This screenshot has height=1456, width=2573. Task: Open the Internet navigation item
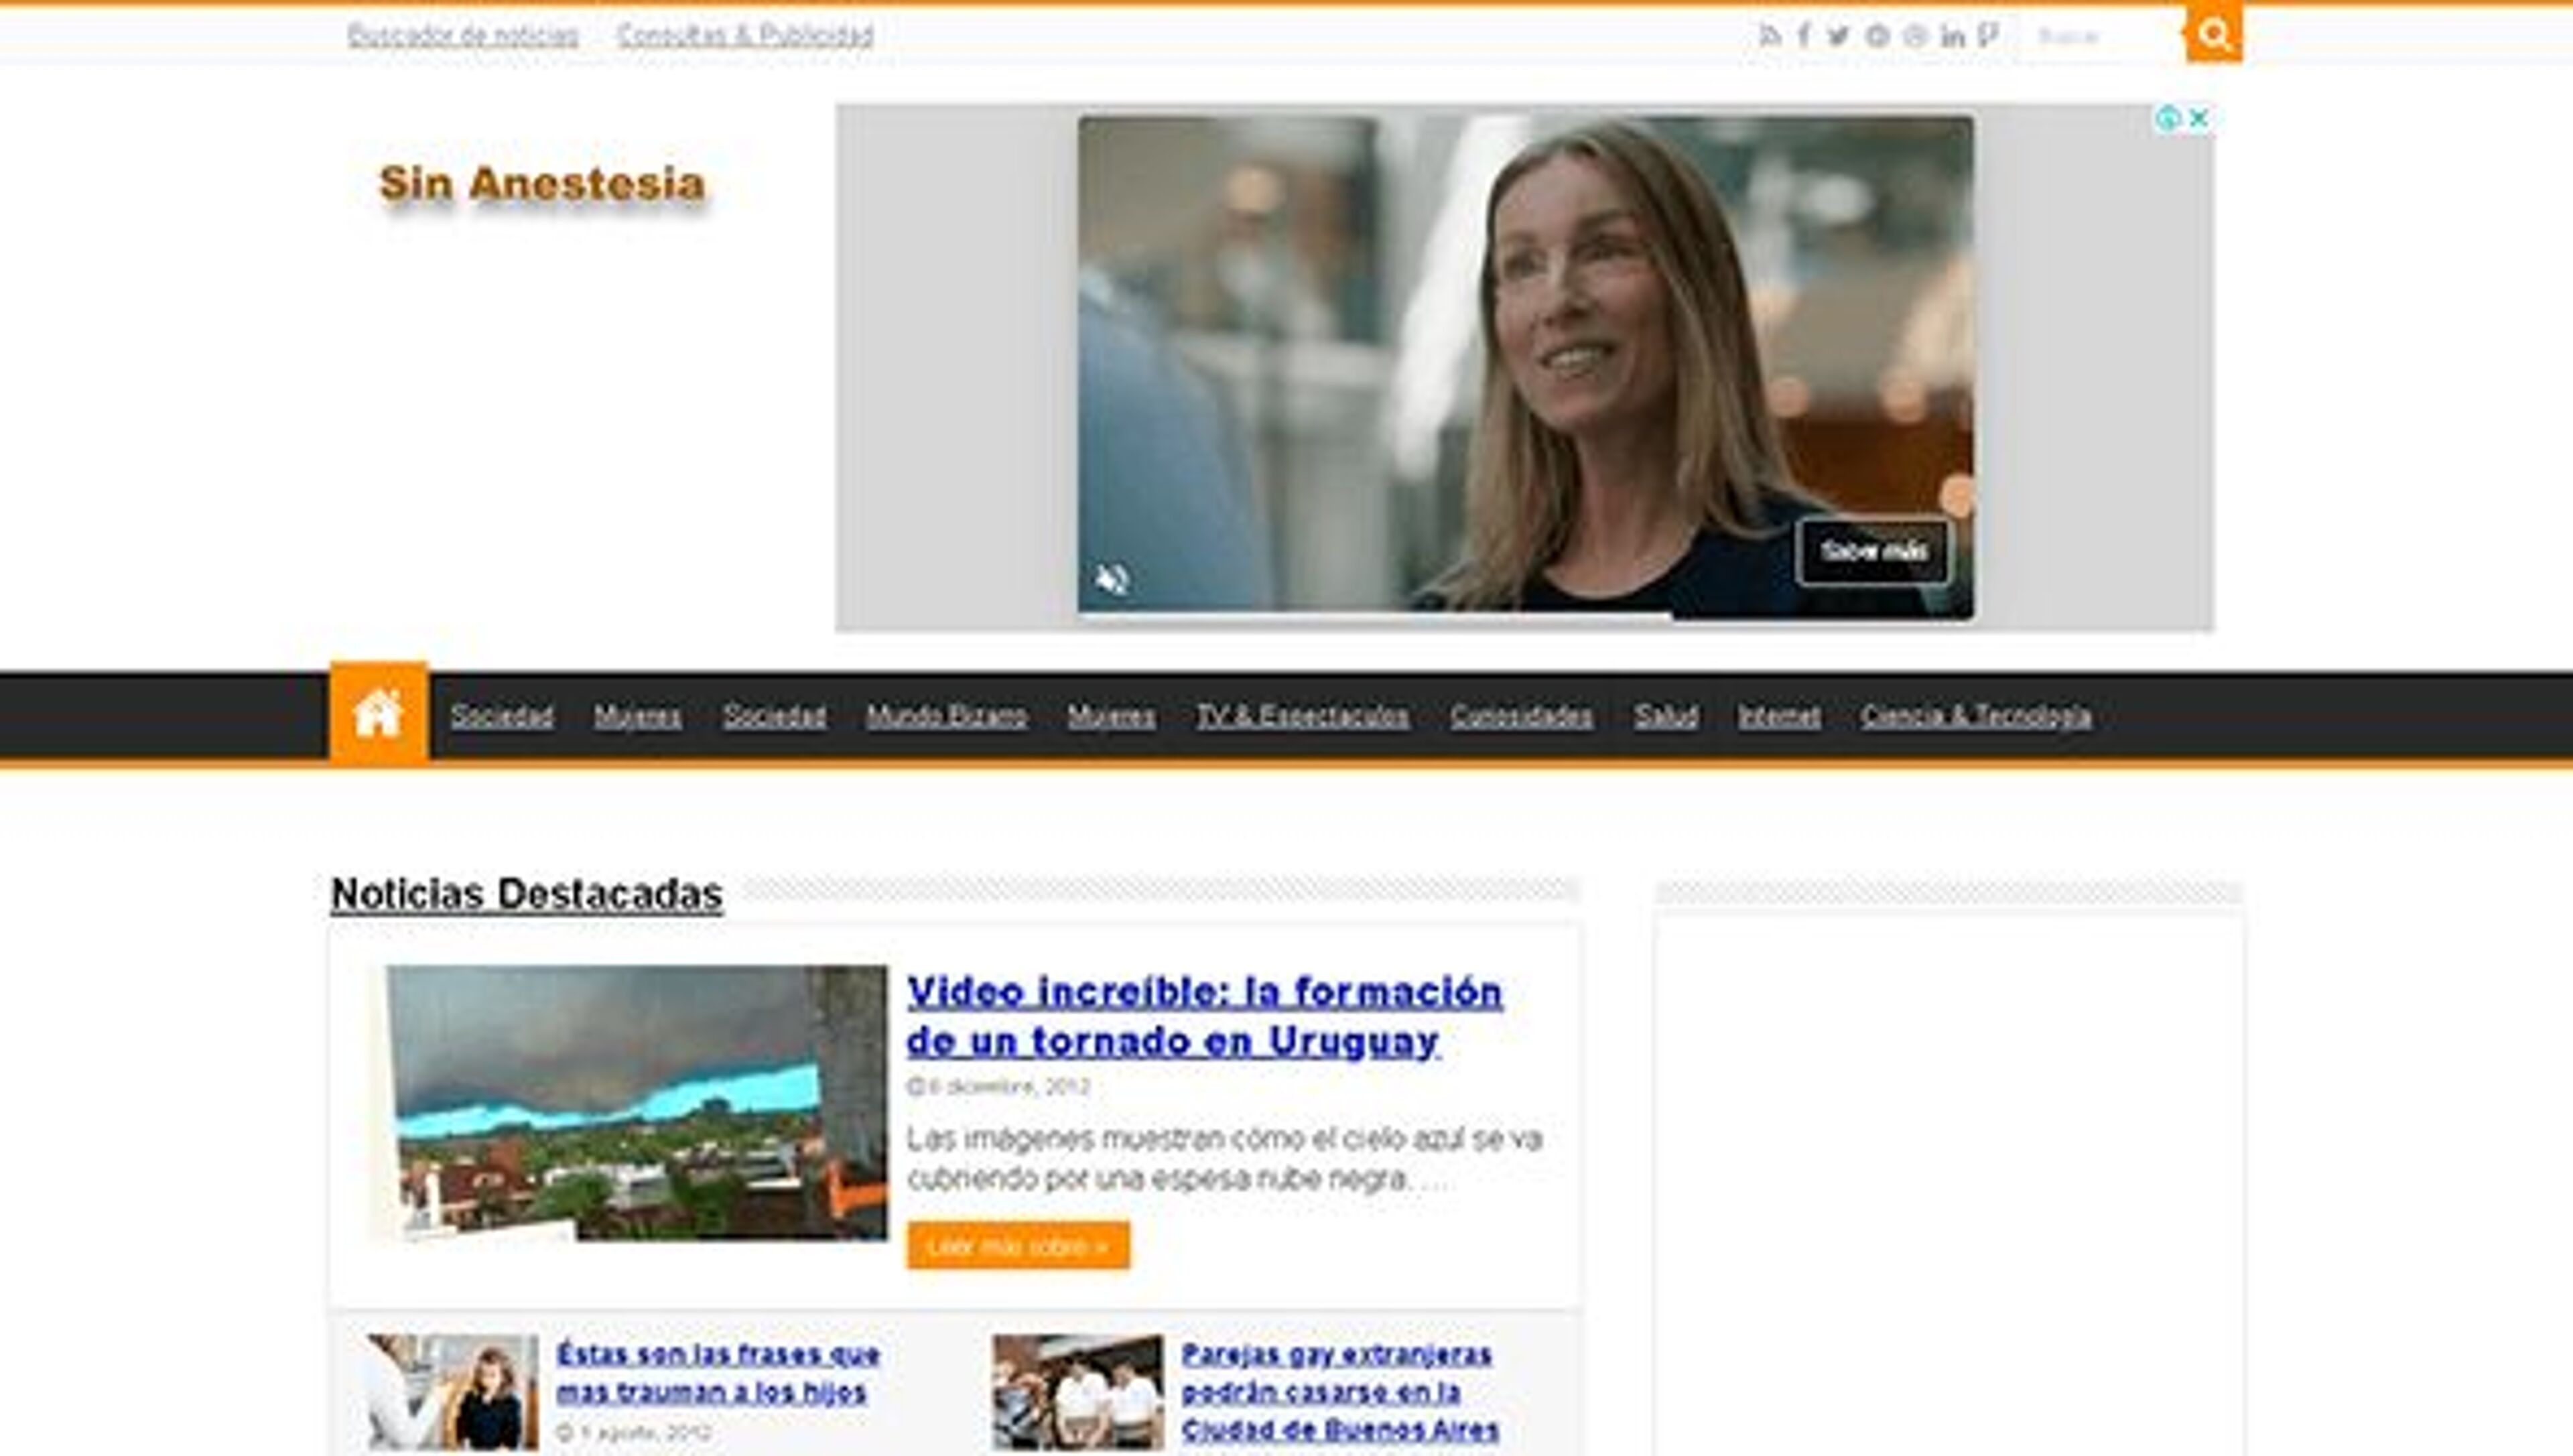click(x=1780, y=716)
